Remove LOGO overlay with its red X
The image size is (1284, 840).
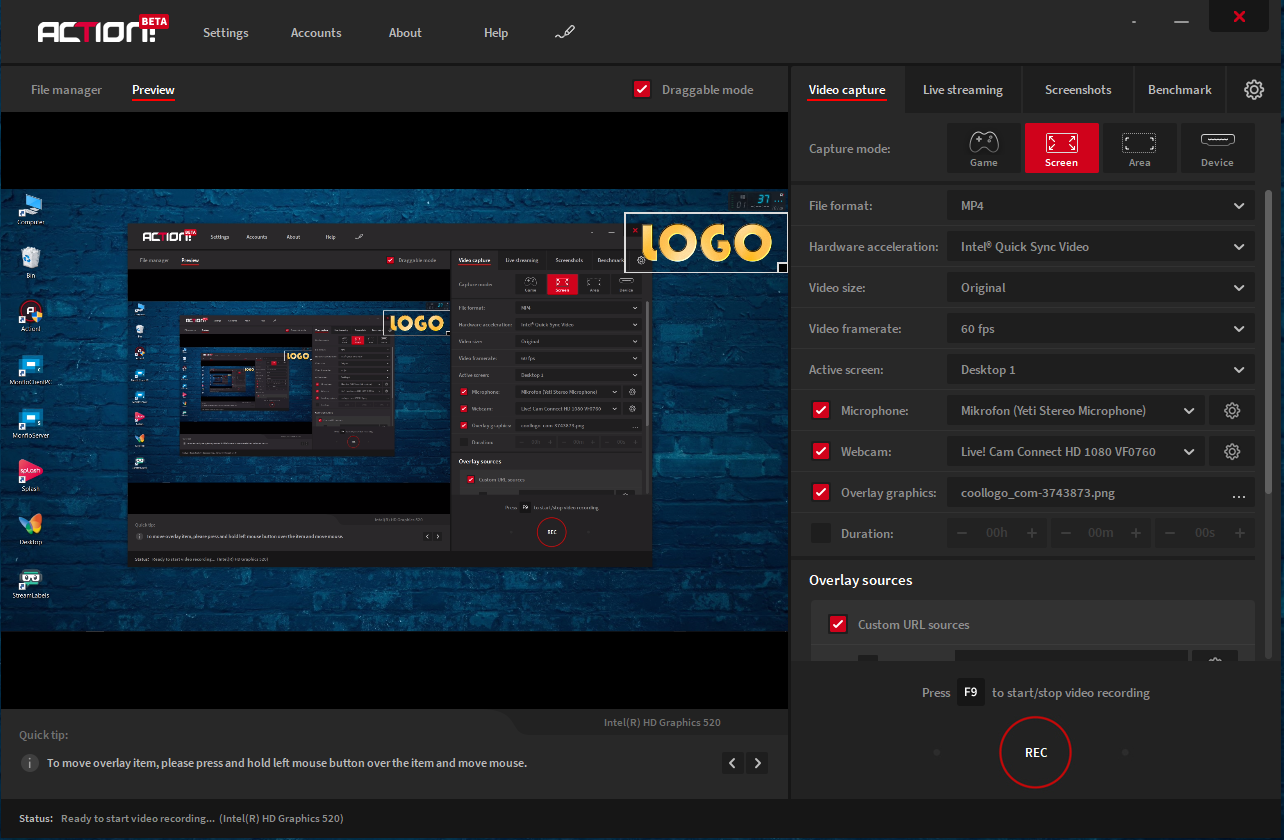click(x=634, y=229)
